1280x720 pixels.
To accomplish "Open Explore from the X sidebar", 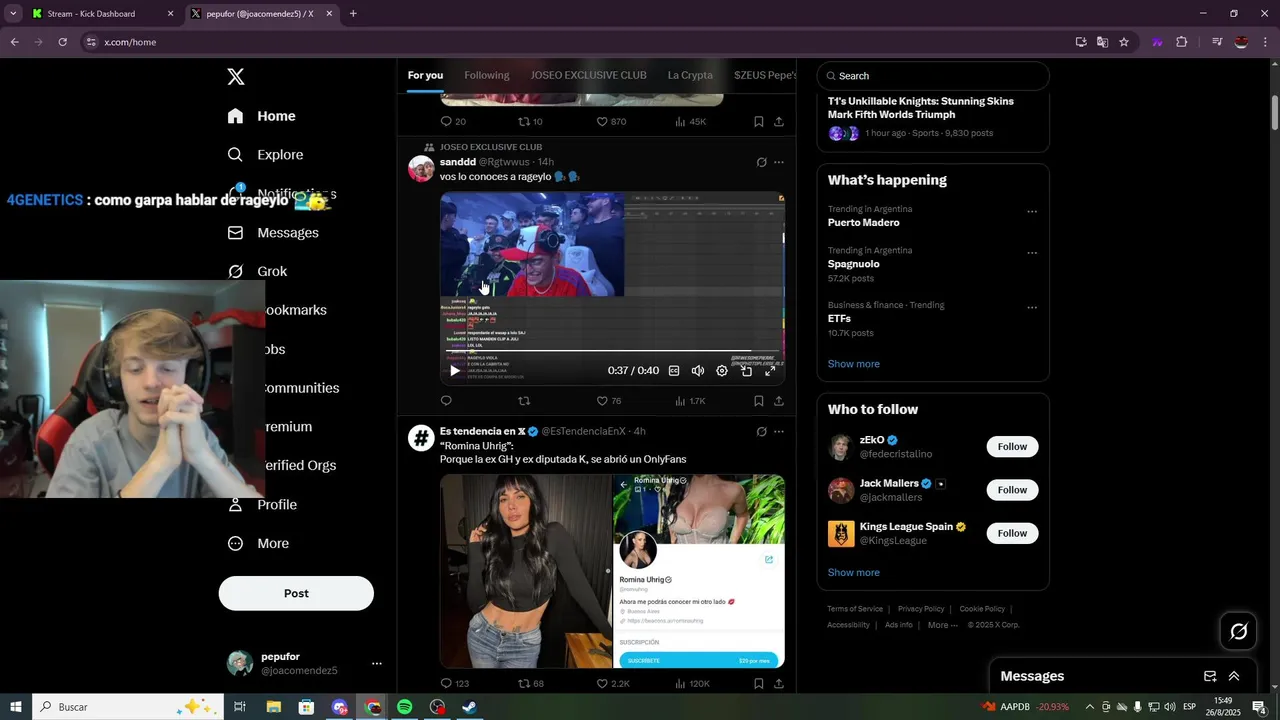I will coord(266,155).
